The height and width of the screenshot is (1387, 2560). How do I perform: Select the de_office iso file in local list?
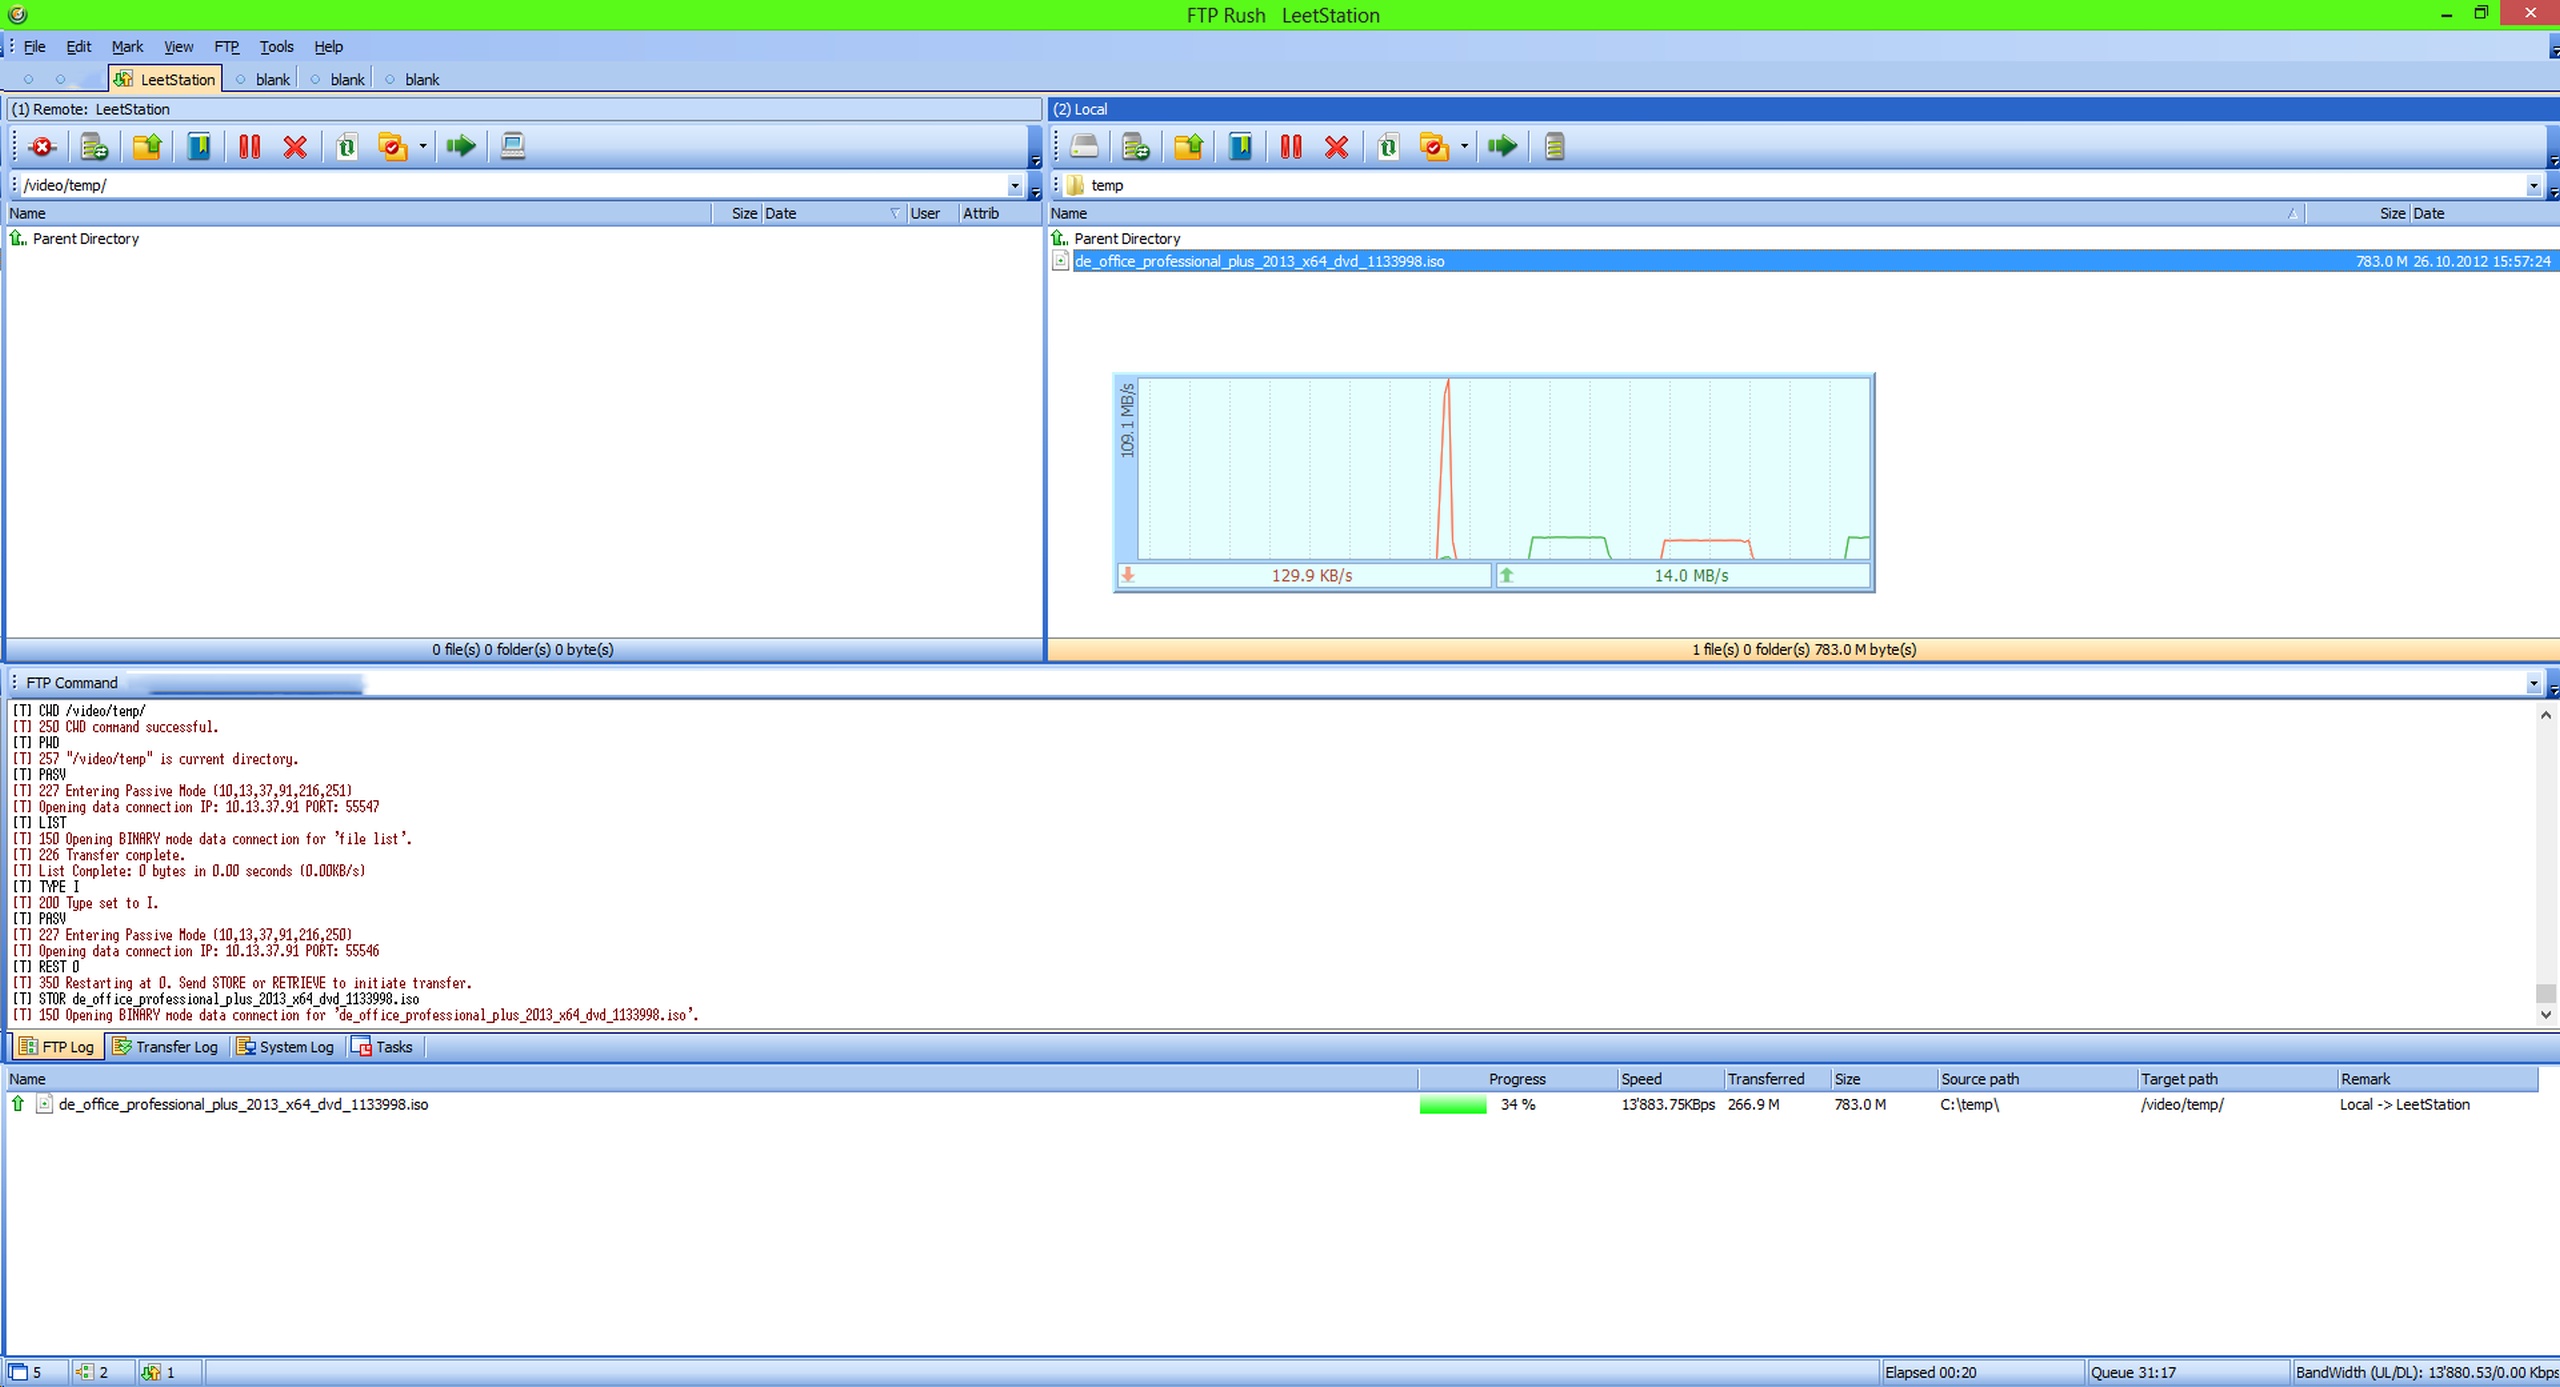point(1258,262)
